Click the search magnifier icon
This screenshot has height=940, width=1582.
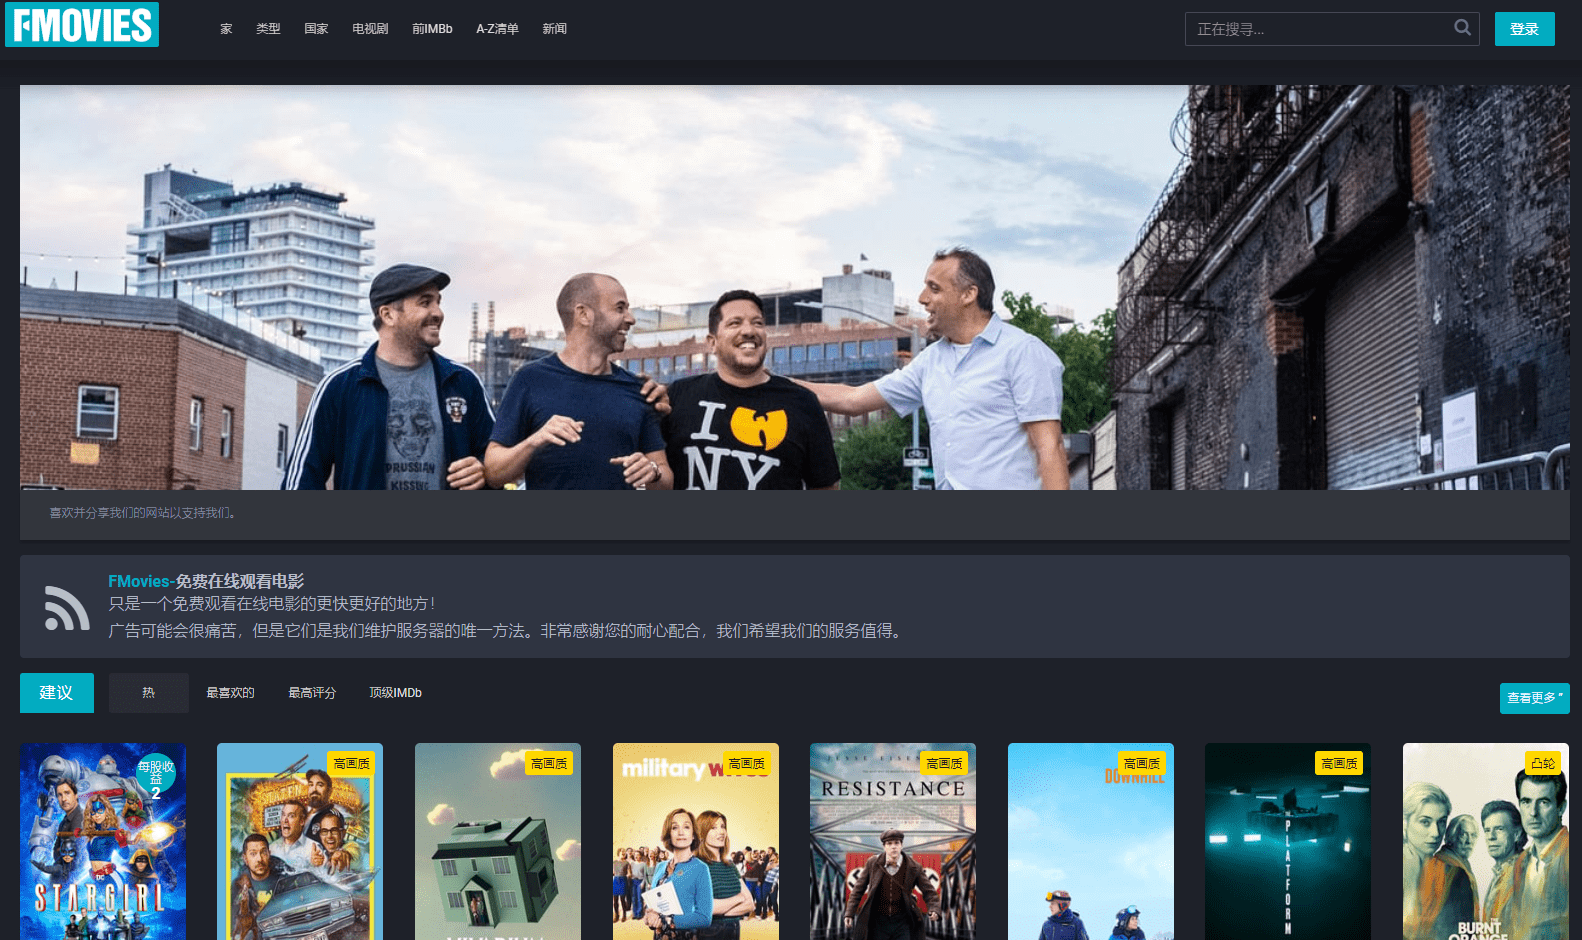pos(1462,28)
